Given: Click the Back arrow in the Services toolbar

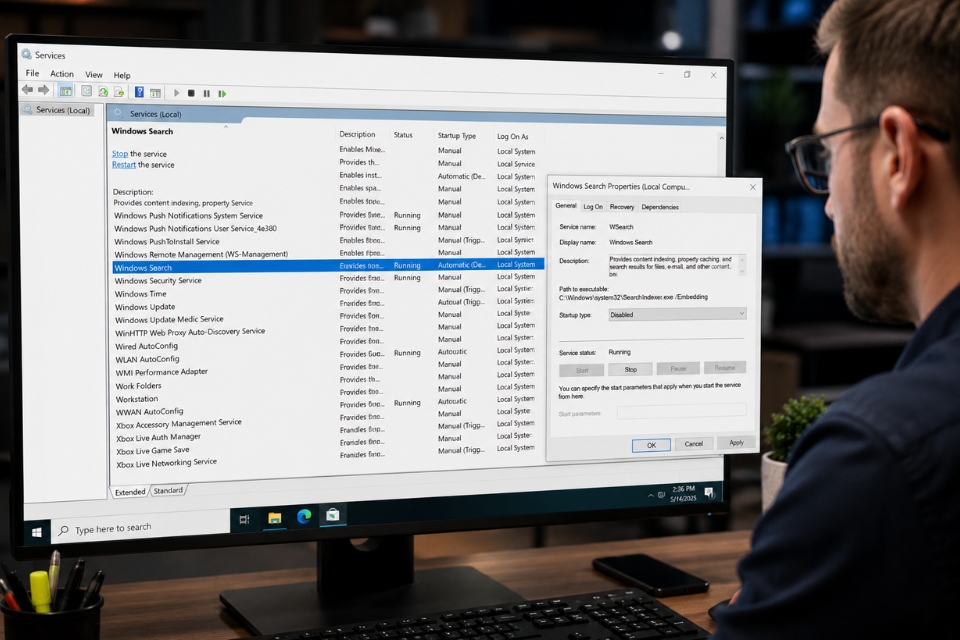Looking at the screenshot, I should tap(28, 90).
